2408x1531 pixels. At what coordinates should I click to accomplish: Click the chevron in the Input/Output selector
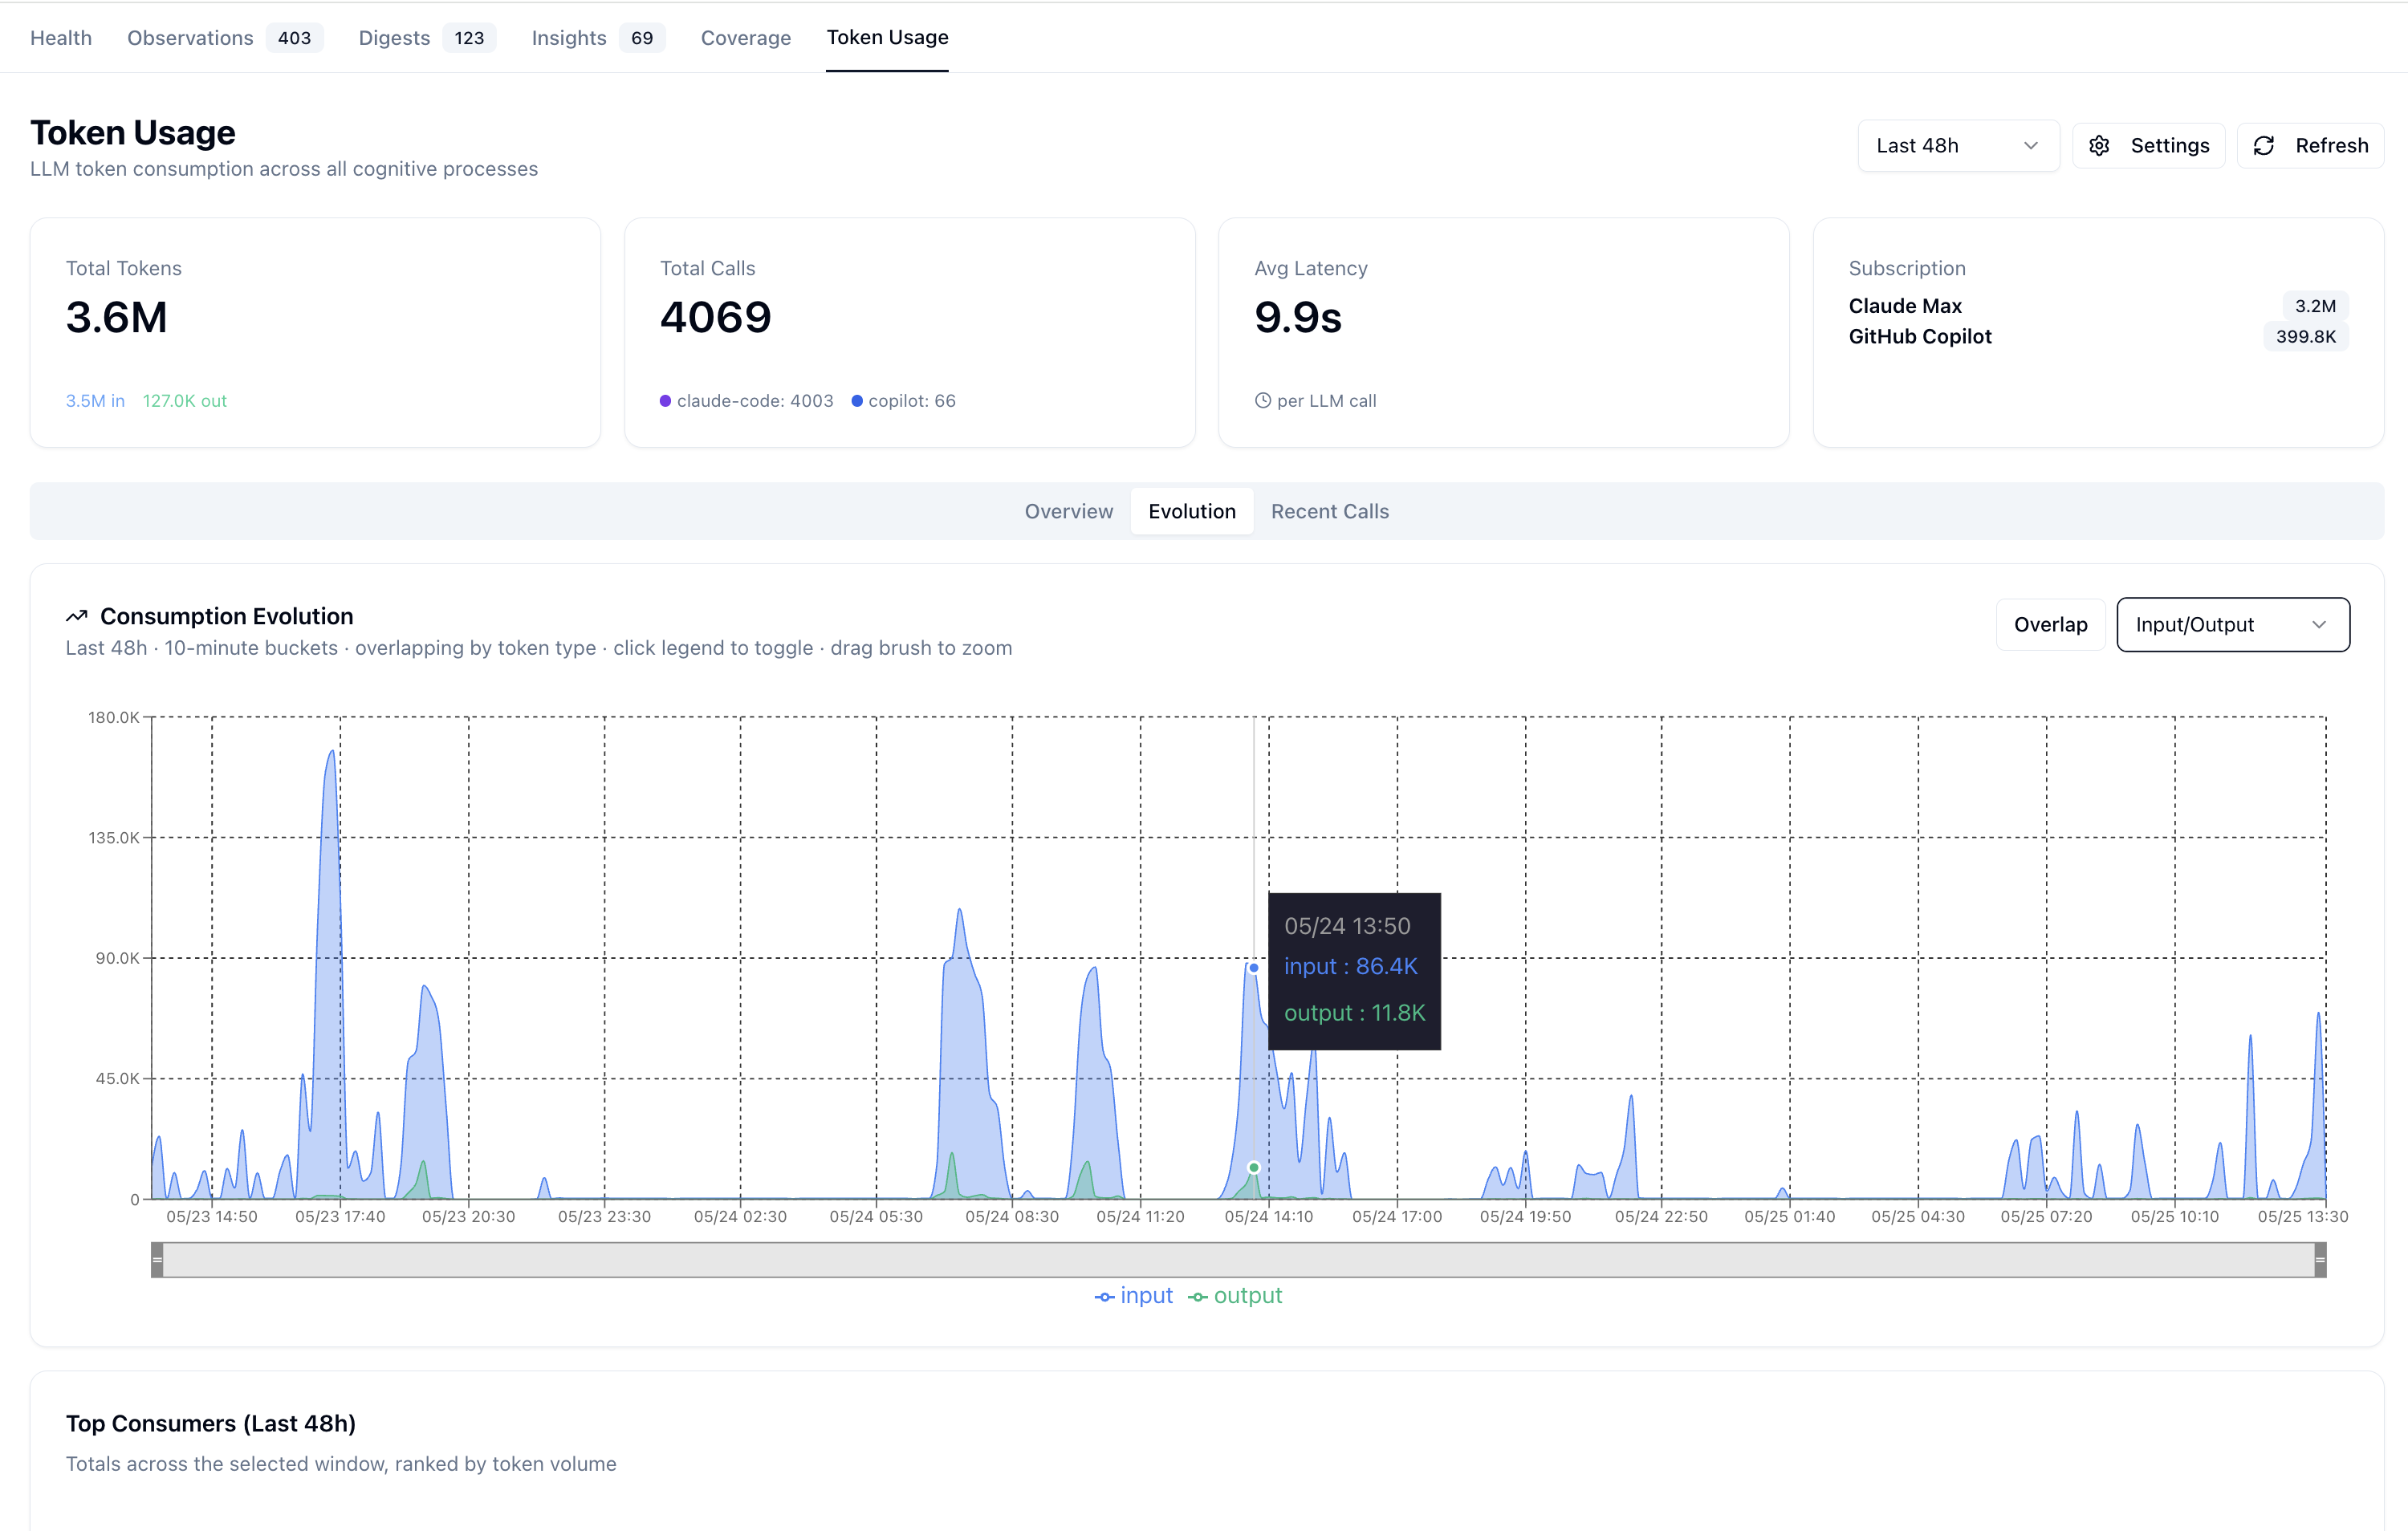[x=2319, y=625]
